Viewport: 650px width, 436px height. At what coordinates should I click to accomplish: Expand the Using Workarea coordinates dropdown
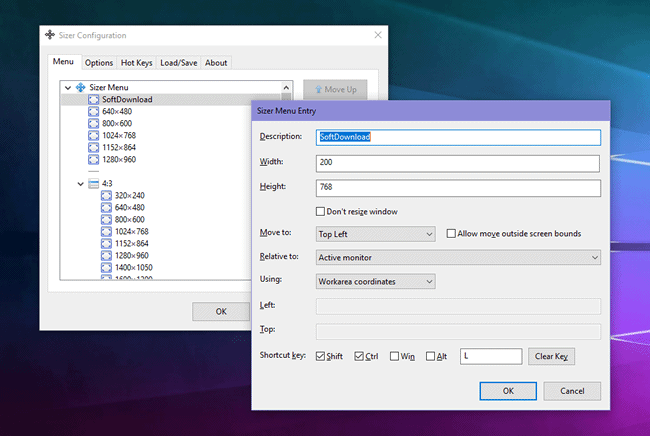pos(375,282)
